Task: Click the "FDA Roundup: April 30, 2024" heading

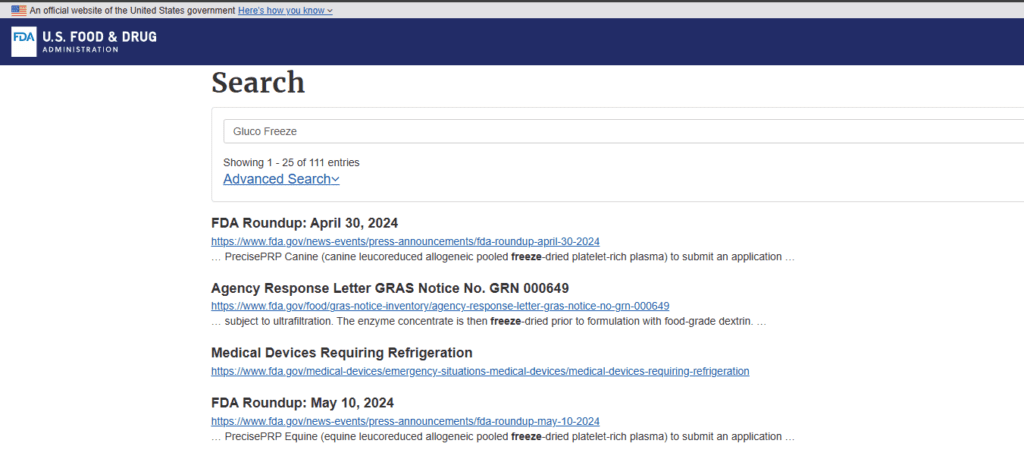Action: (304, 222)
